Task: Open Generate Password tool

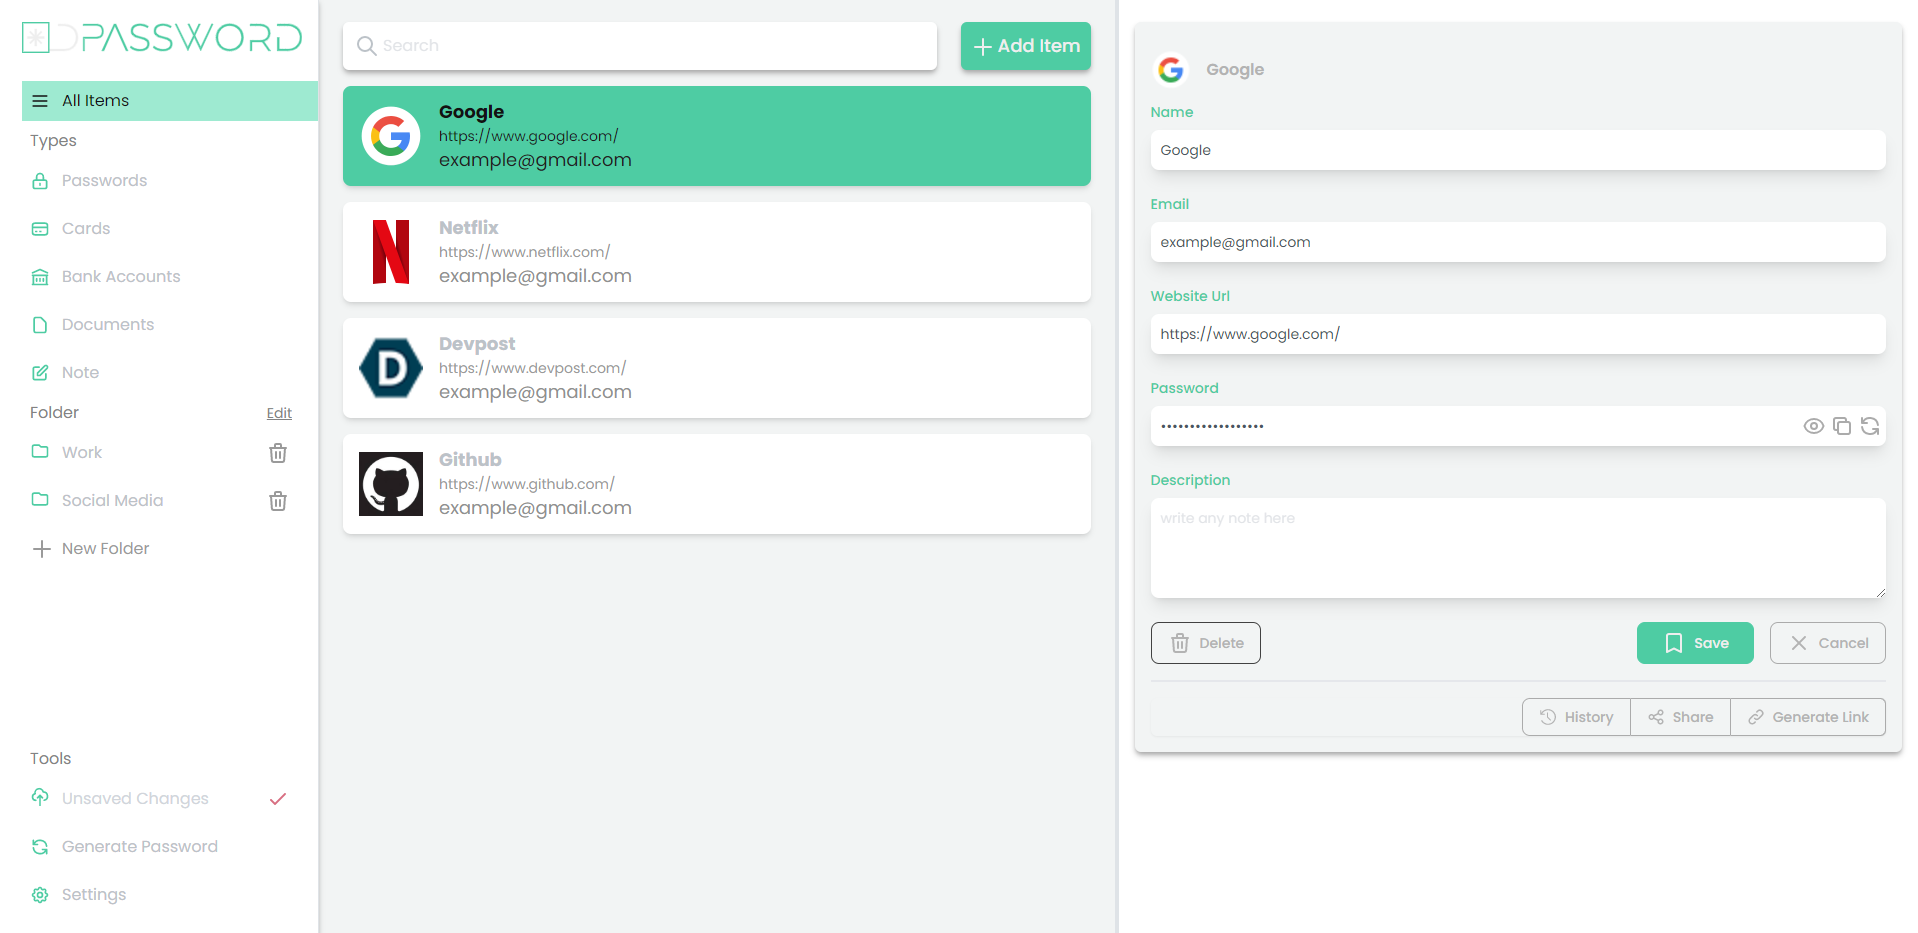Action: [140, 847]
